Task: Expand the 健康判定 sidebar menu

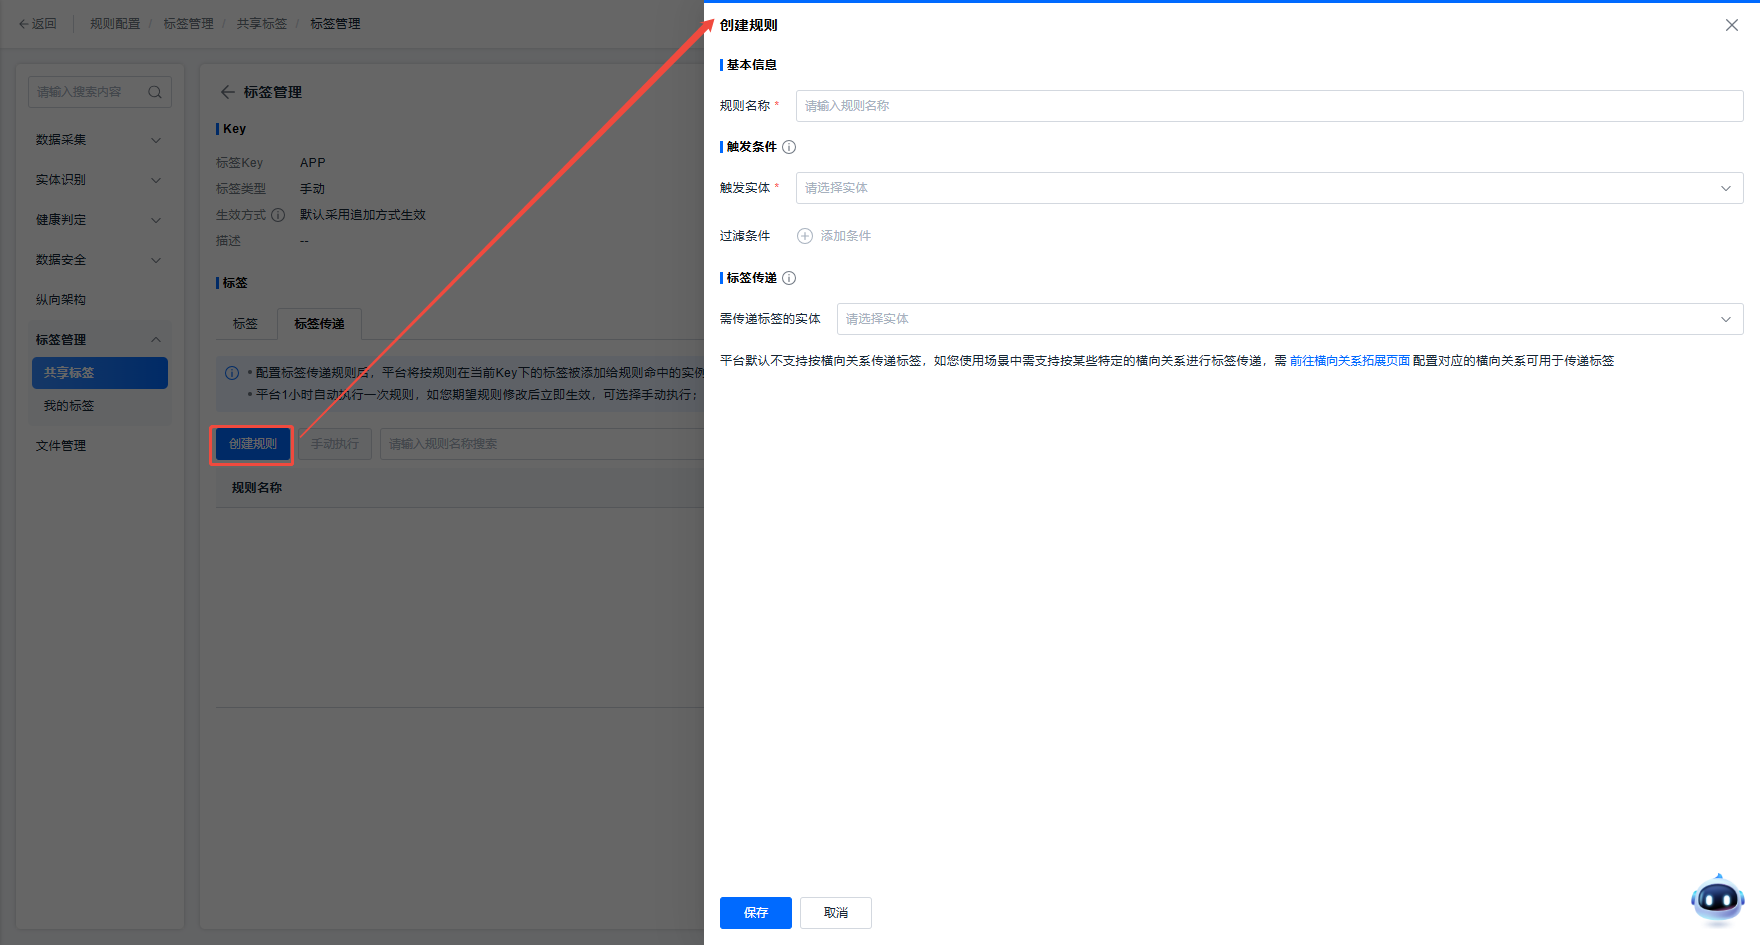Action: (x=98, y=220)
